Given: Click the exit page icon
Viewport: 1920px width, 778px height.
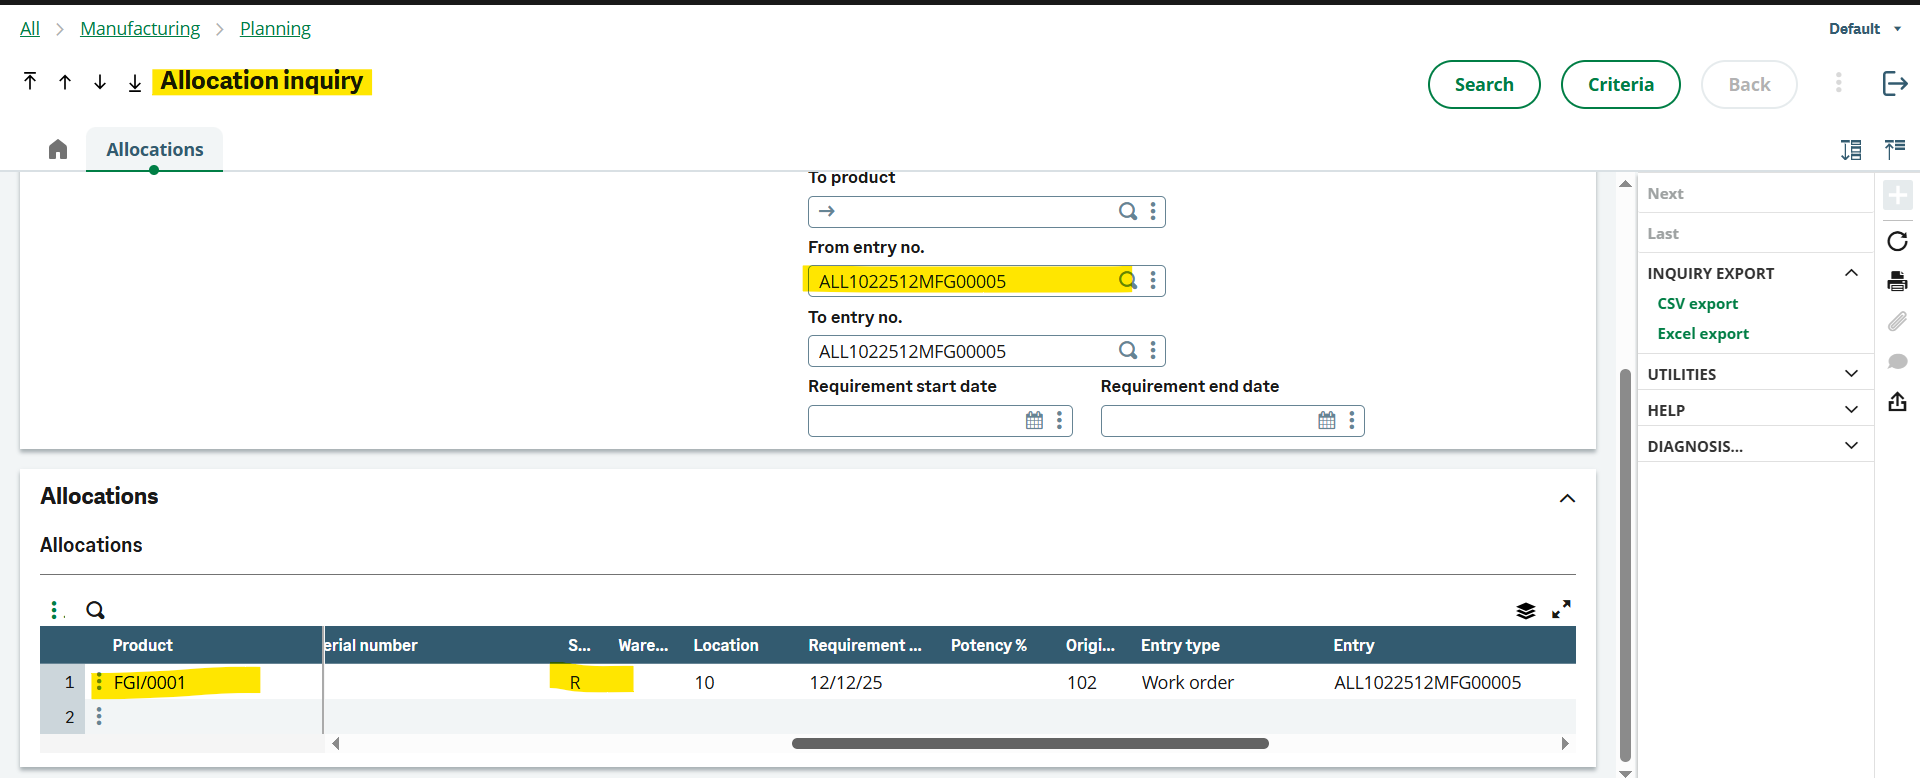Looking at the screenshot, I should [1895, 83].
